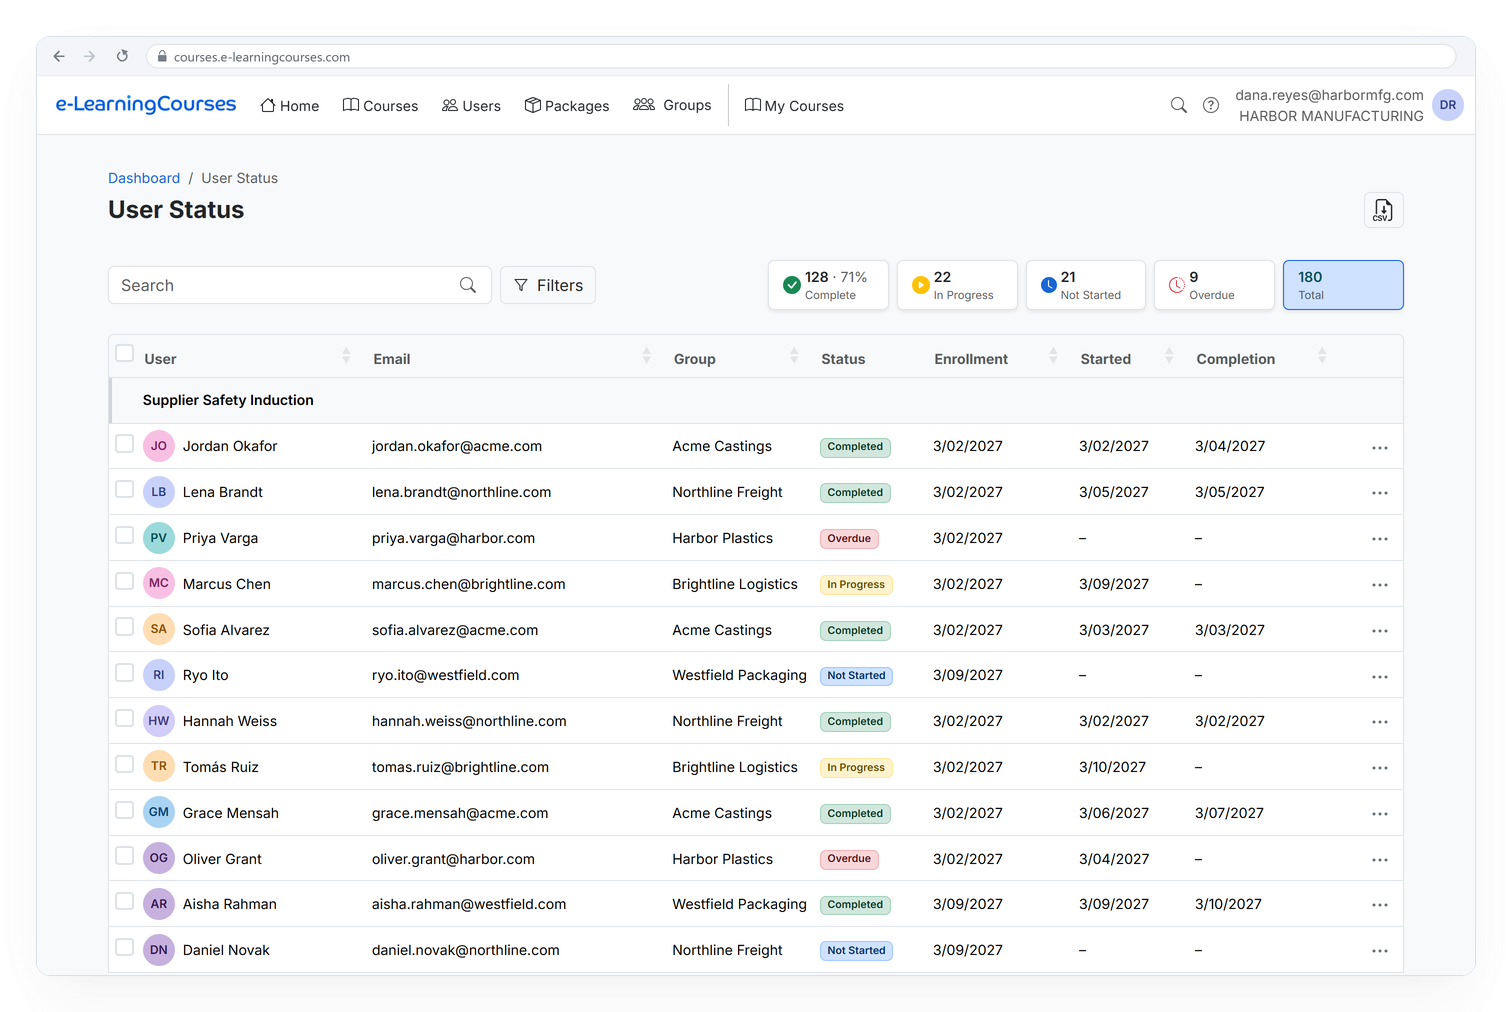The height and width of the screenshot is (1012, 1512).
Task: Filter by the 128 Complete stat card
Action: click(828, 285)
